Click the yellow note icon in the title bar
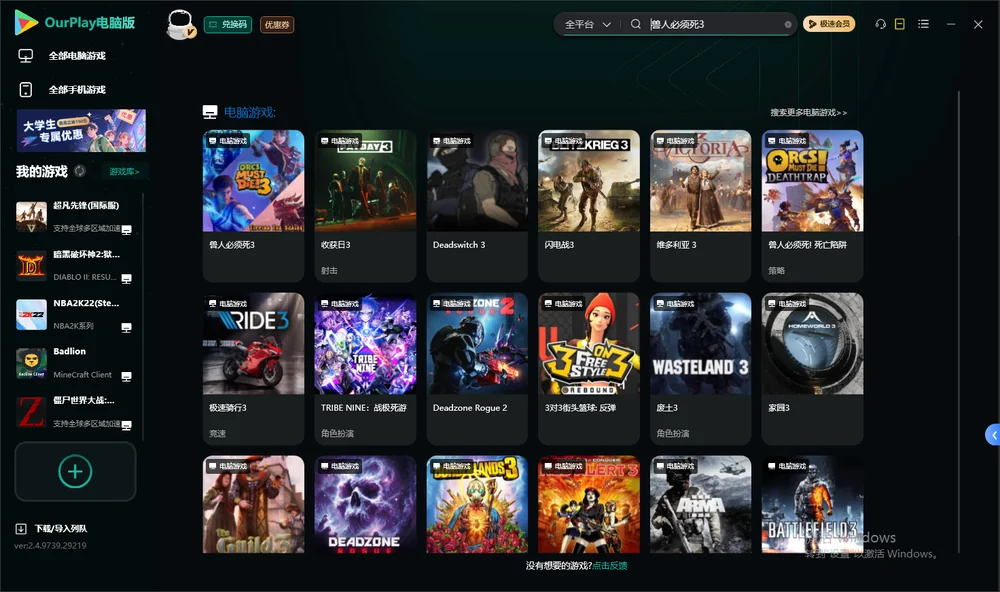 (899, 24)
